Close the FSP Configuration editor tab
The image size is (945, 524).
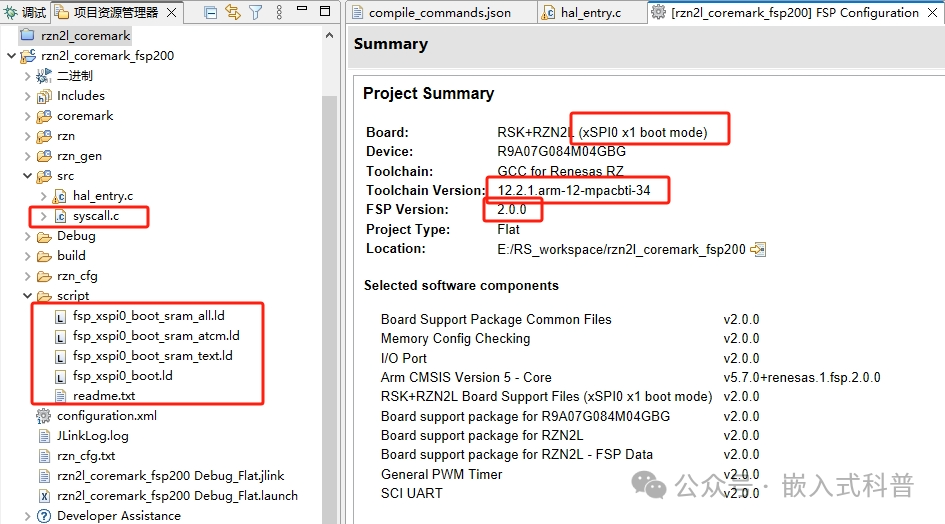pyautogui.click(x=932, y=13)
